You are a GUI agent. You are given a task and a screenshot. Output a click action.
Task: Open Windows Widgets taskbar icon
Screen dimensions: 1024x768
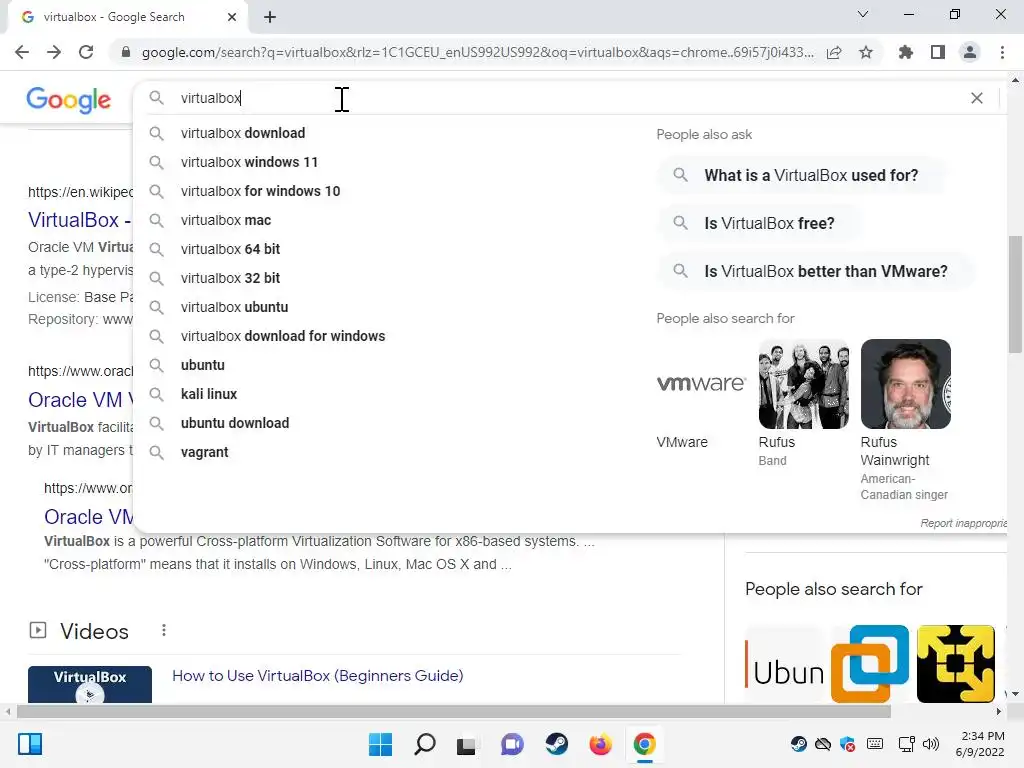point(30,744)
